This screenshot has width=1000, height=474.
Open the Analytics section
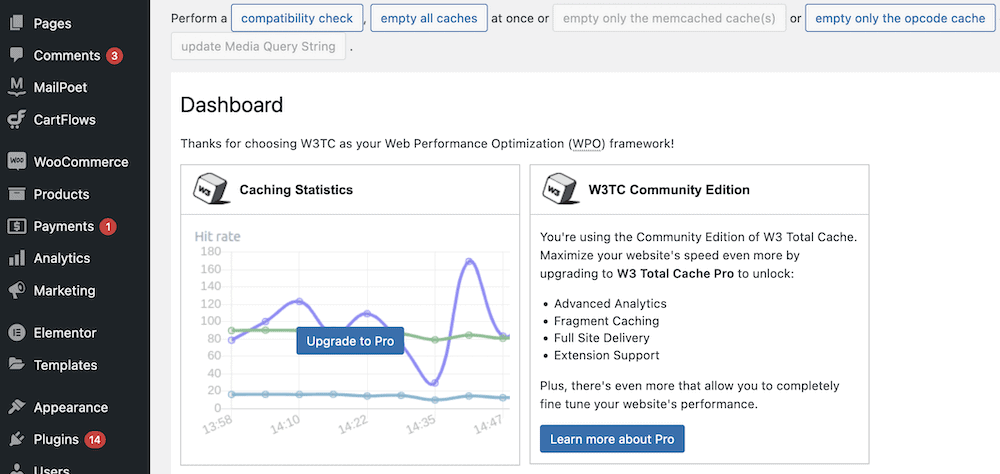[62, 258]
